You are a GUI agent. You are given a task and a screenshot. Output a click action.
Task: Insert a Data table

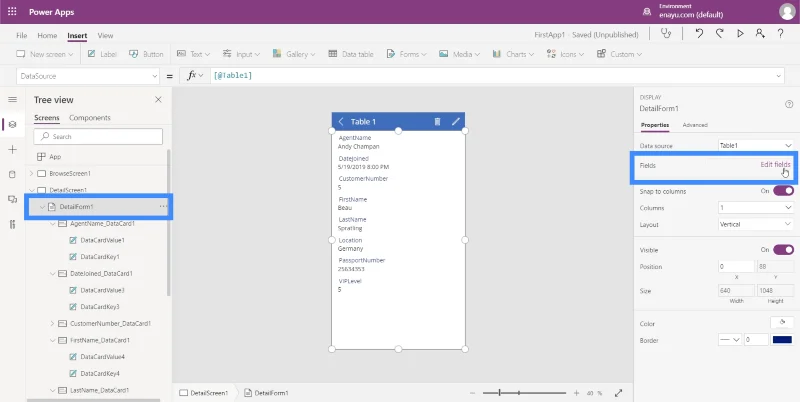(x=351, y=54)
